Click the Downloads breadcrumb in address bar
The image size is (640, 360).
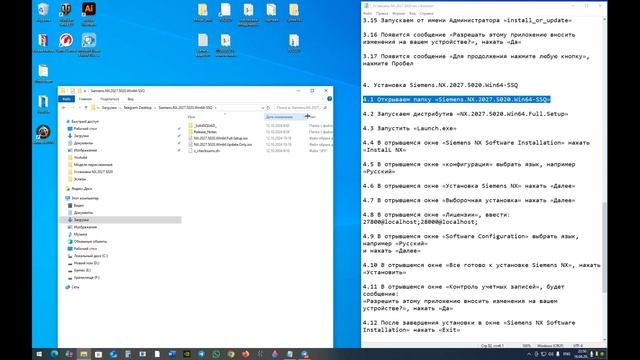[x=109, y=108]
